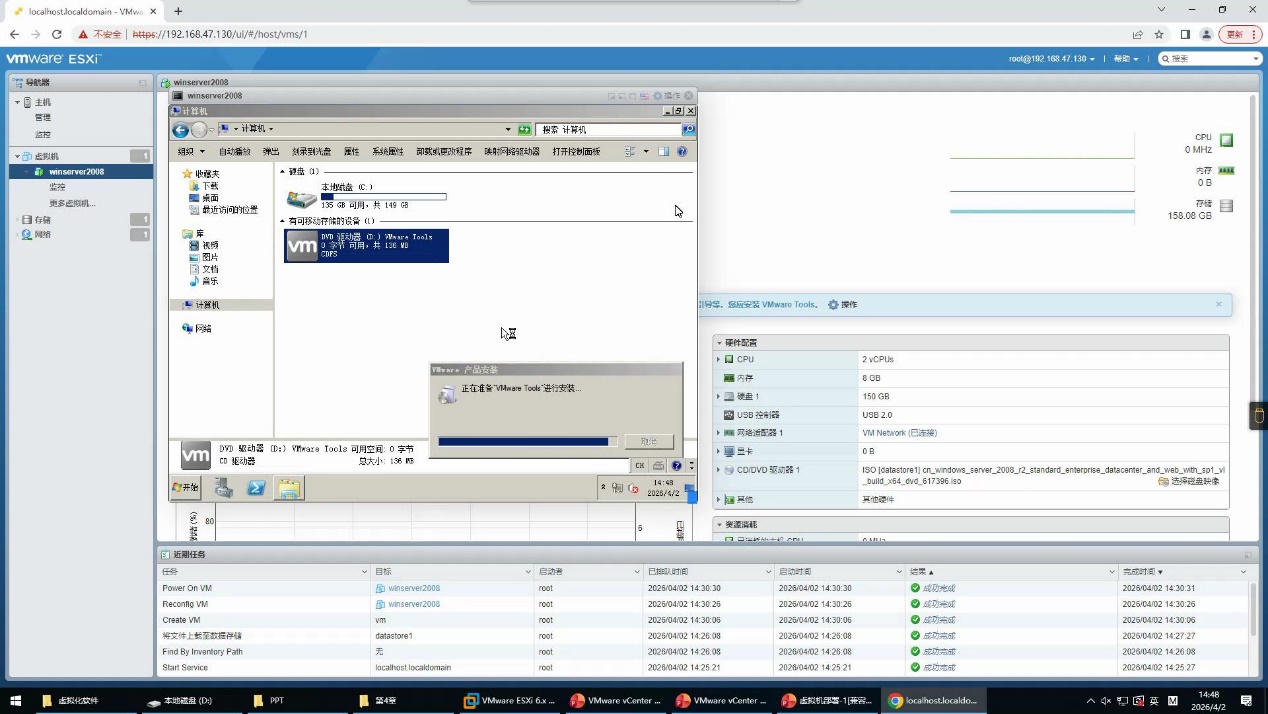
Task: Click Uninstall or change a program
Action: coord(444,152)
